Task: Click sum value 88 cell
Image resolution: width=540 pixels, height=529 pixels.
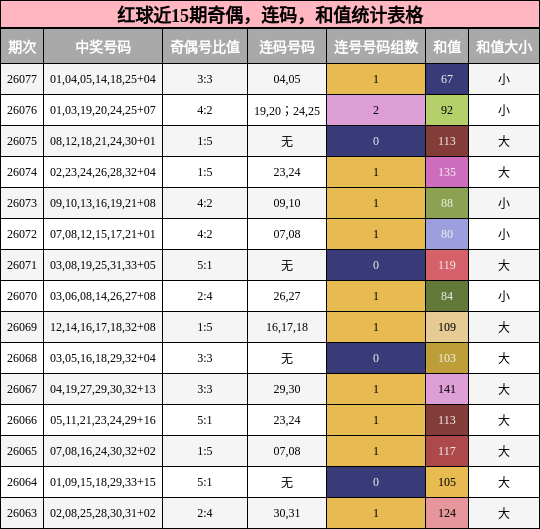Action: pos(447,203)
